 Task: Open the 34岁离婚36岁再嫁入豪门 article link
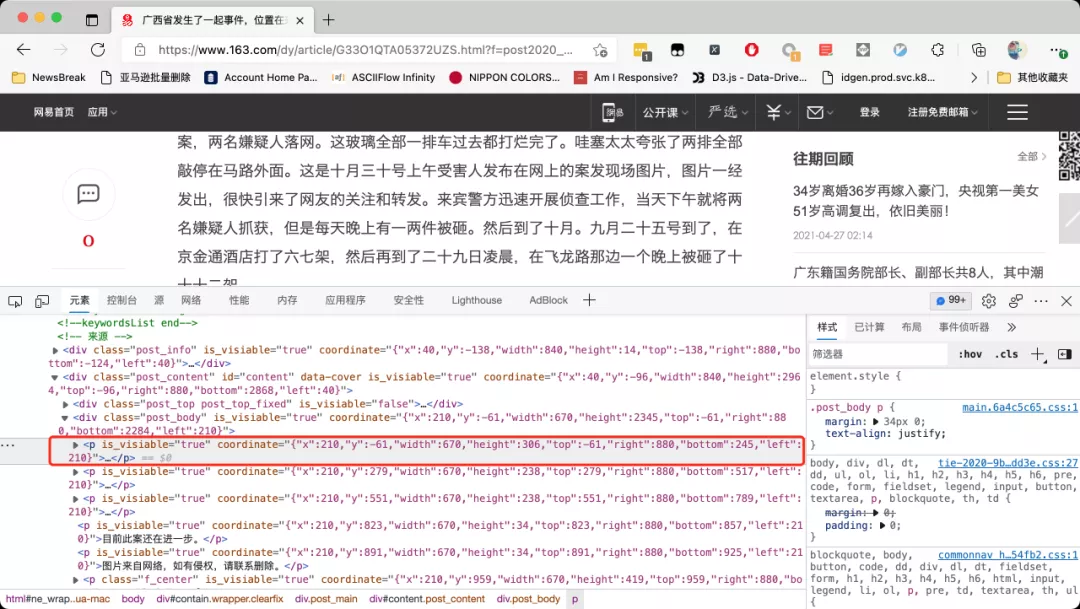click(915, 201)
